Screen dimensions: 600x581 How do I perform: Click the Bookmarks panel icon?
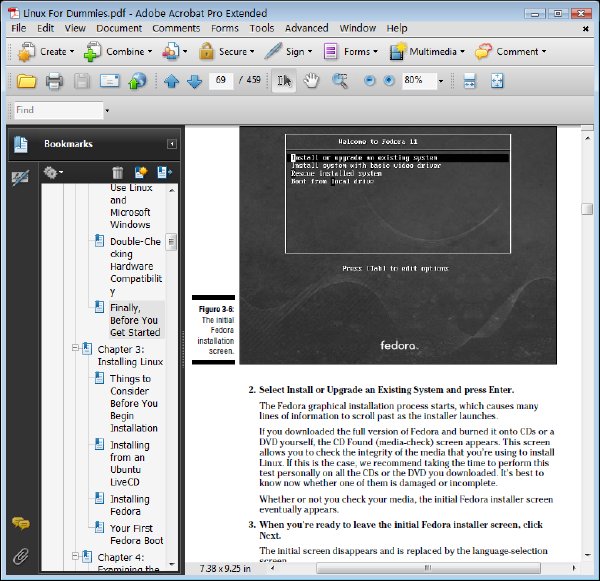[x=21, y=144]
